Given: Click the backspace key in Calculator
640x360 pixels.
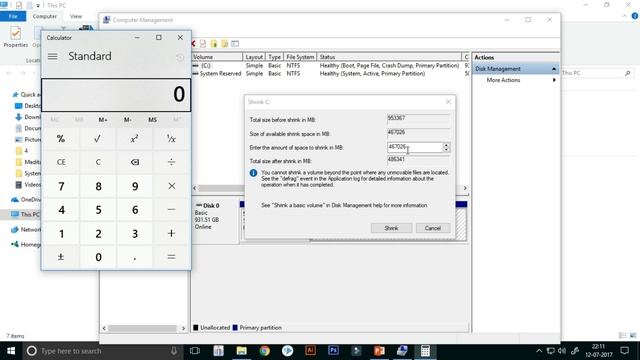Looking at the screenshot, I should click(x=135, y=162).
